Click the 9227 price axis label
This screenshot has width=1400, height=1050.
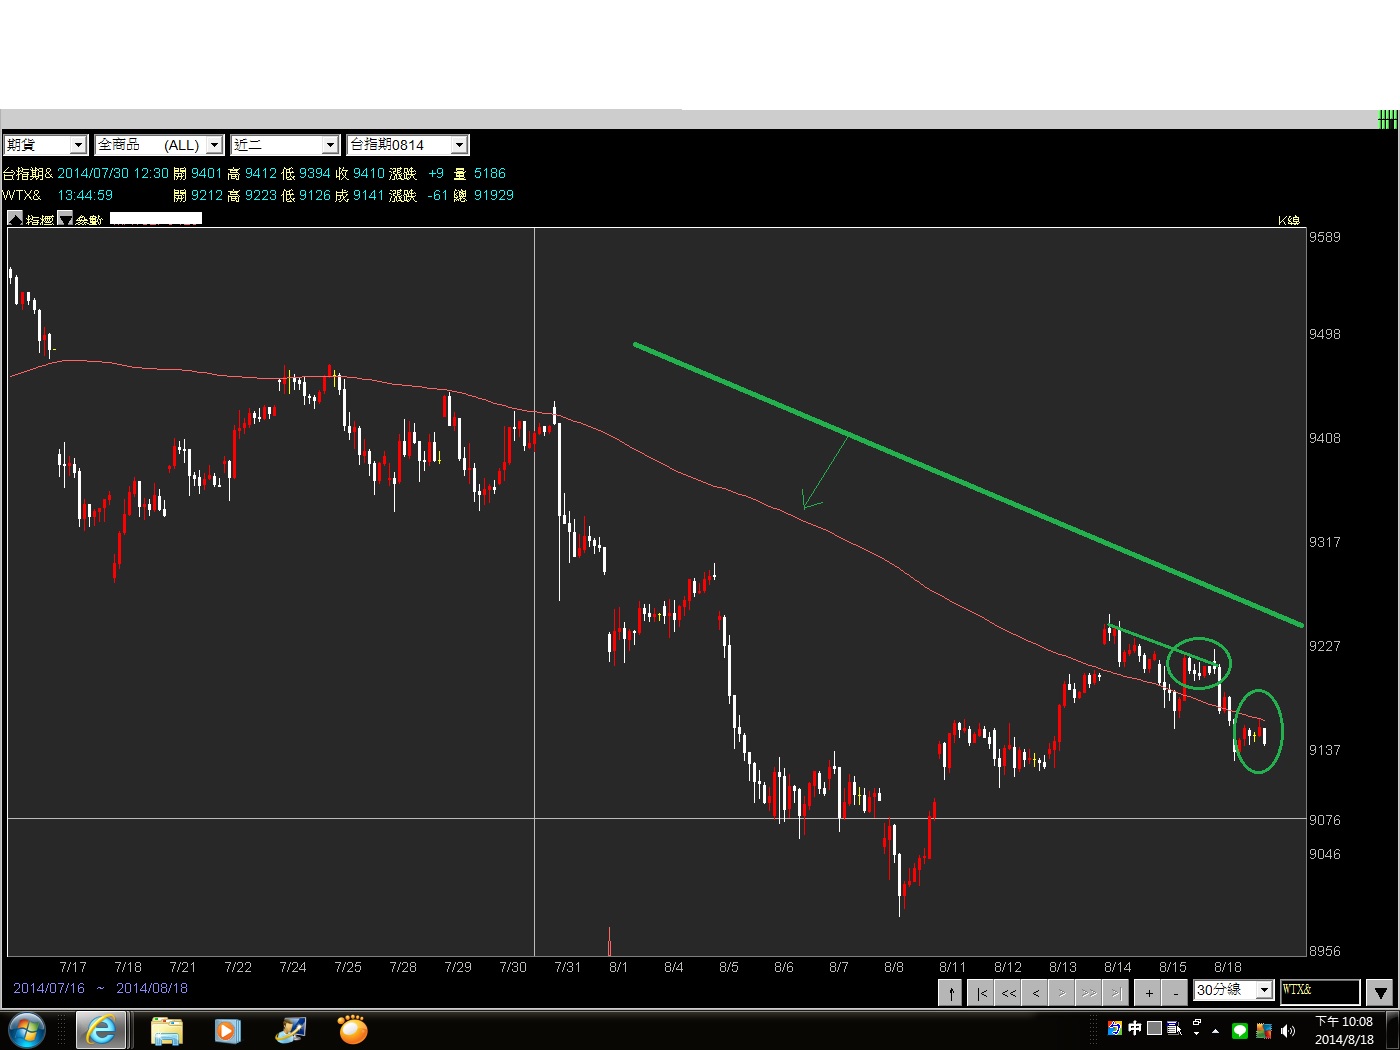(x=1325, y=646)
